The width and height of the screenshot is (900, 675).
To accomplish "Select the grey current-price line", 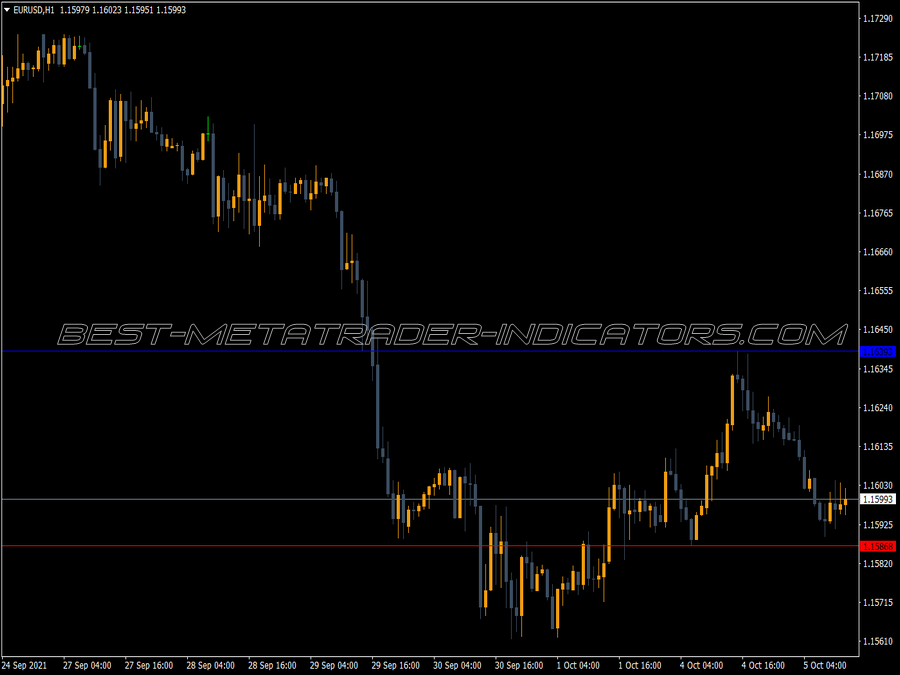I will [x=430, y=499].
